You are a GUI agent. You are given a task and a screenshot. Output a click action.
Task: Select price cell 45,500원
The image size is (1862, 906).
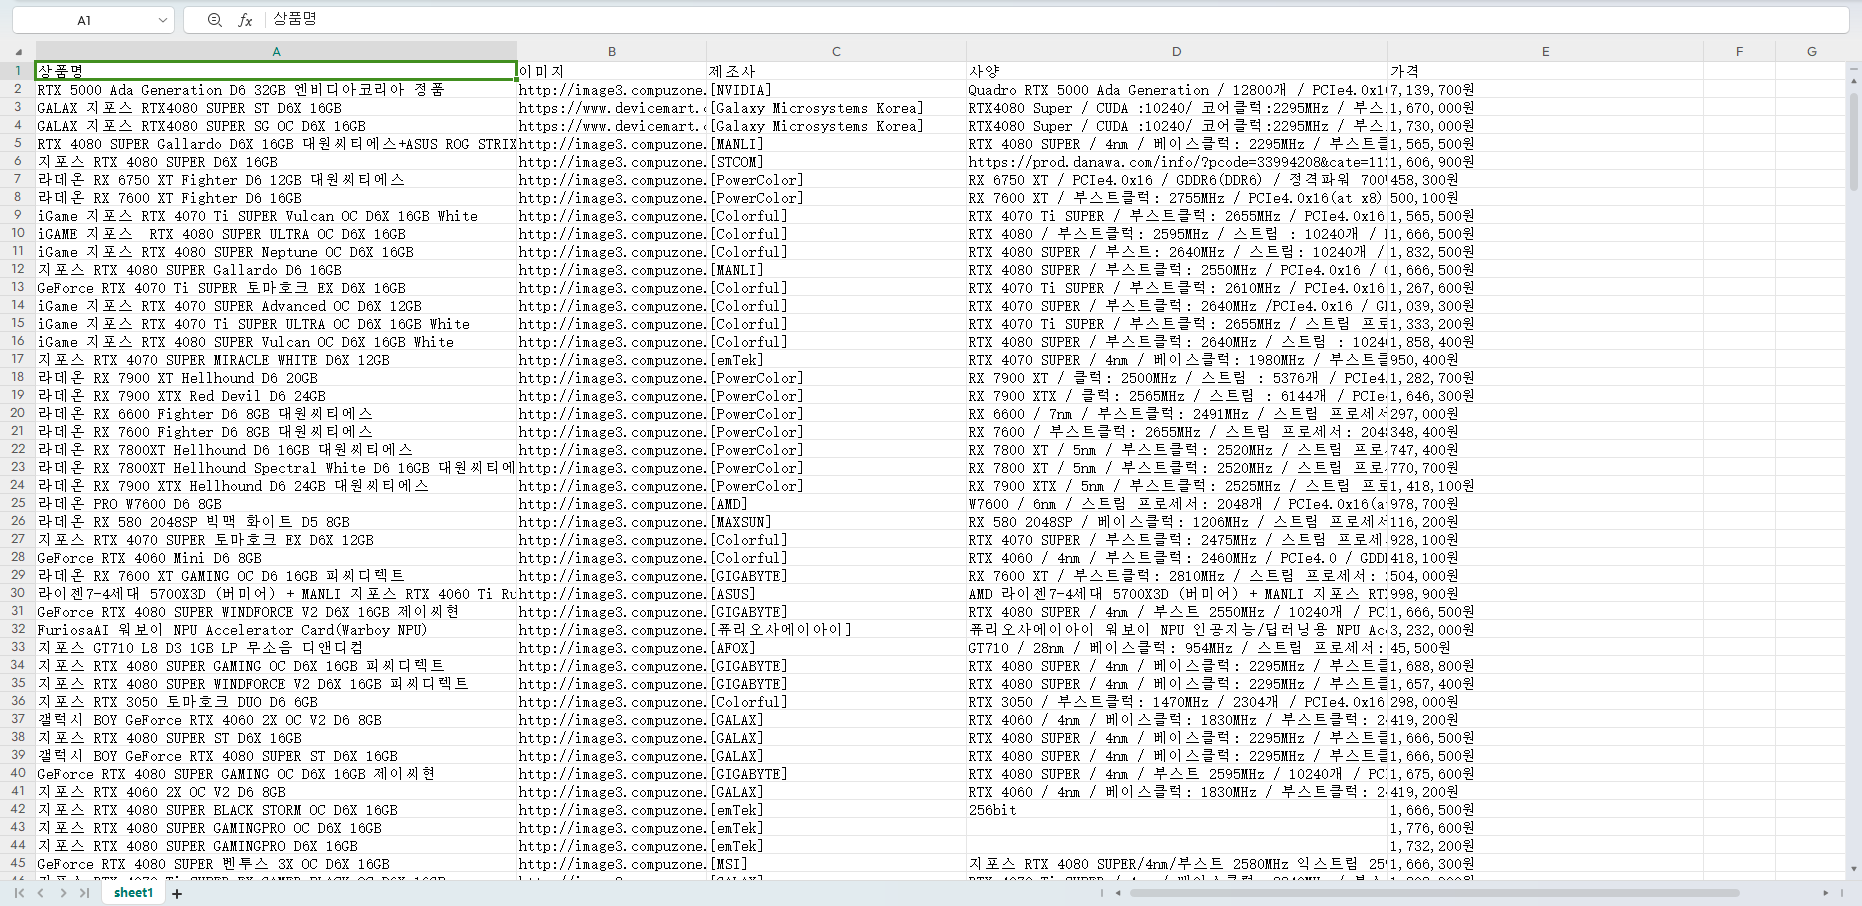pyautogui.click(x=1545, y=647)
